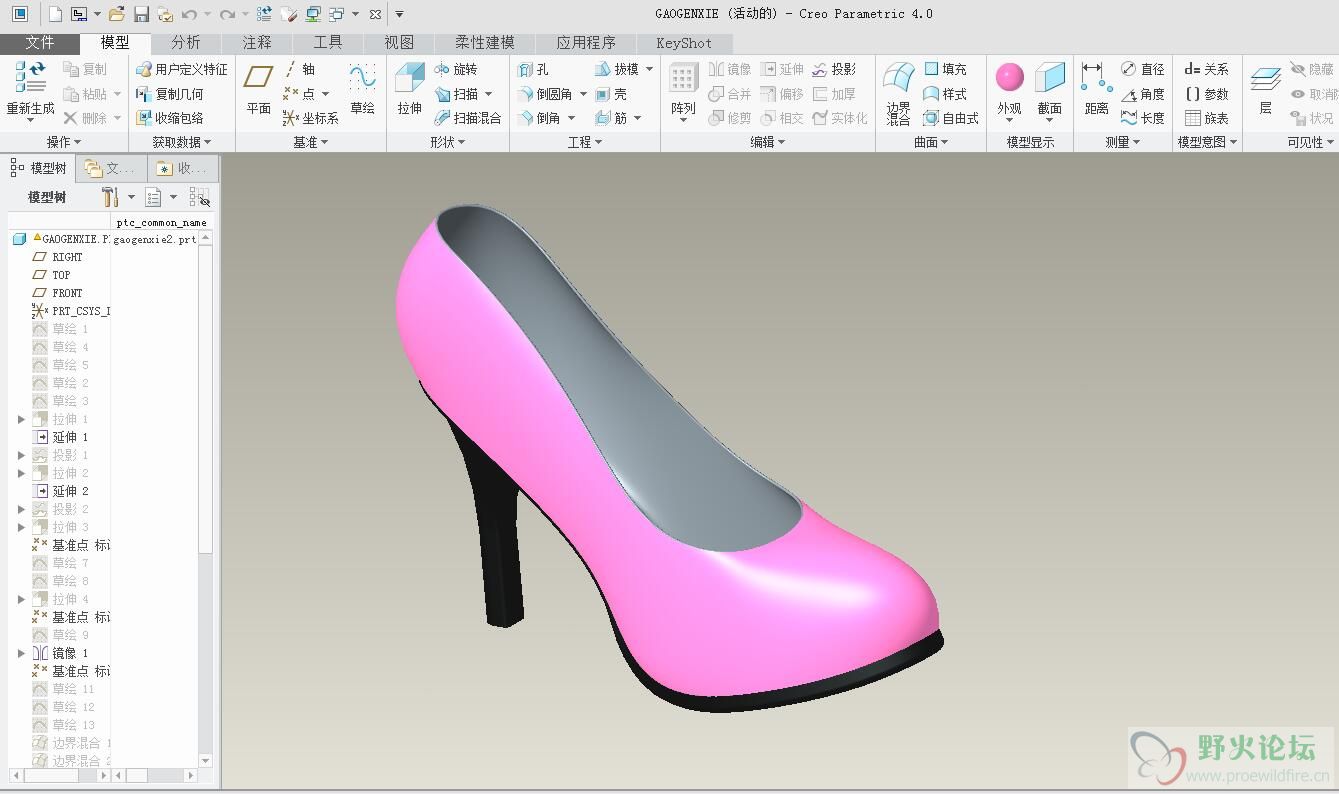This screenshot has width=1339, height=794.
Task: Switch to the 柔性建模 ribbon tab
Action: click(485, 43)
